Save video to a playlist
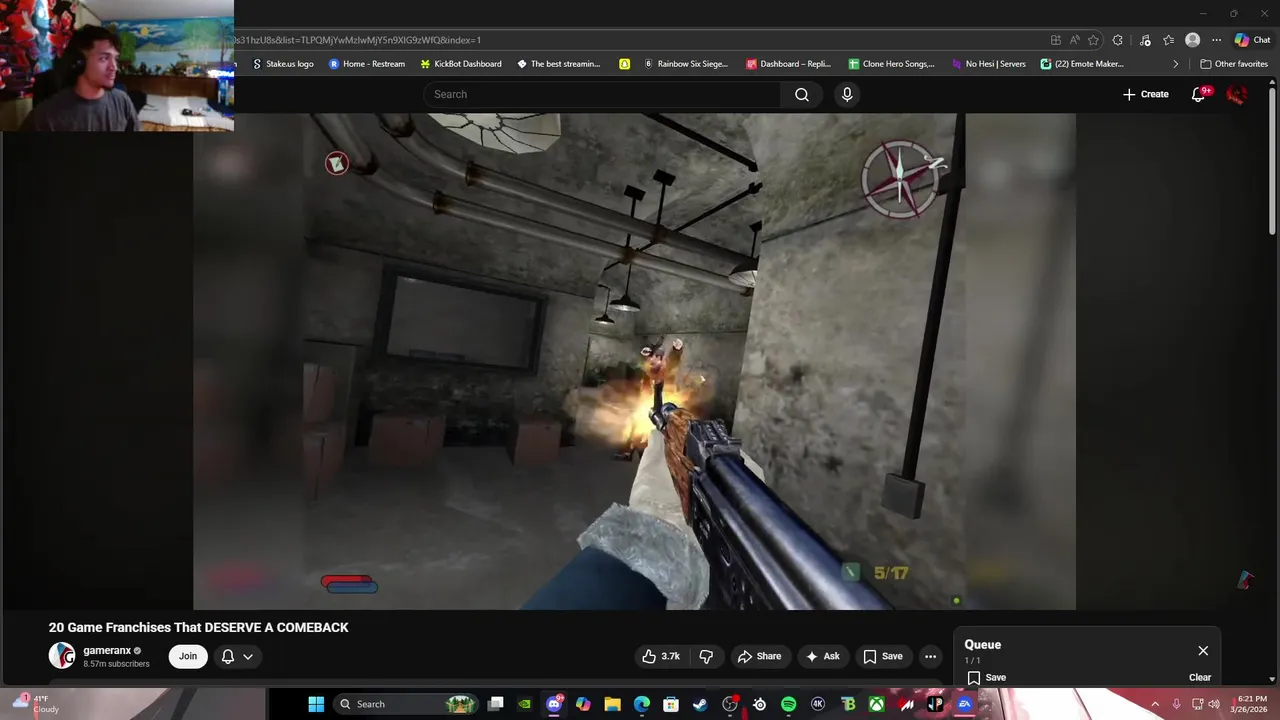Screen dimensions: 1280x720 click(882, 656)
